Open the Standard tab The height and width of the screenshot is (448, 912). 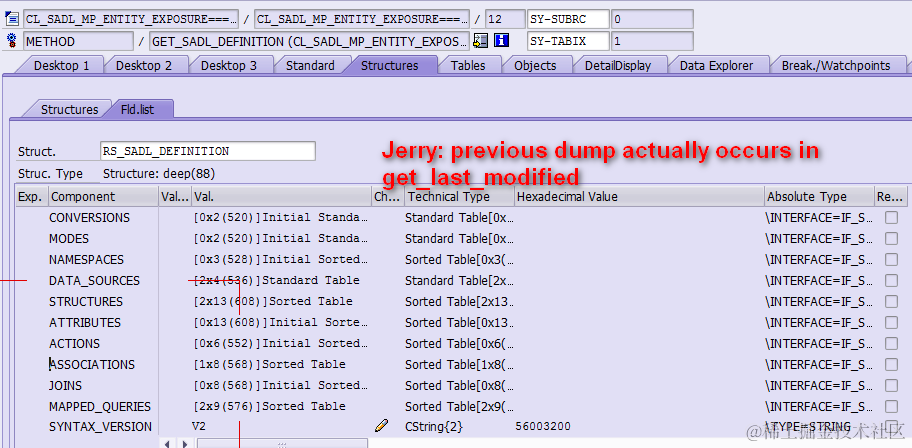click(x=310, y=65)
